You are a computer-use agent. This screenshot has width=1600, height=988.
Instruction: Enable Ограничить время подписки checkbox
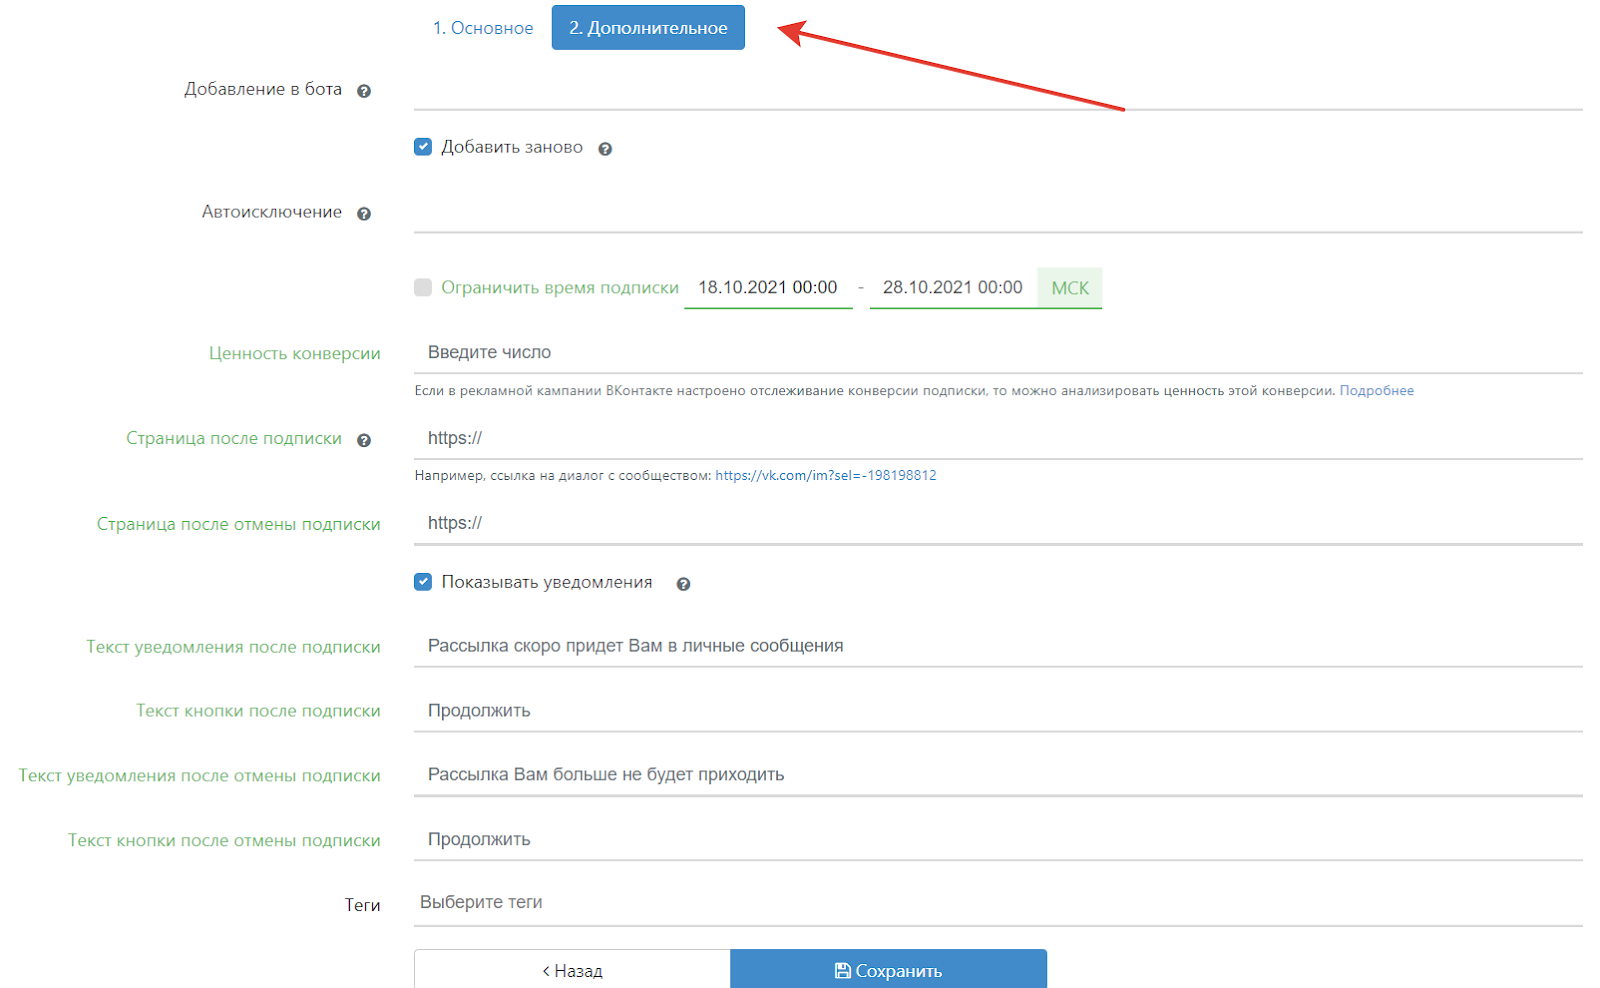[x=423, y=288]
